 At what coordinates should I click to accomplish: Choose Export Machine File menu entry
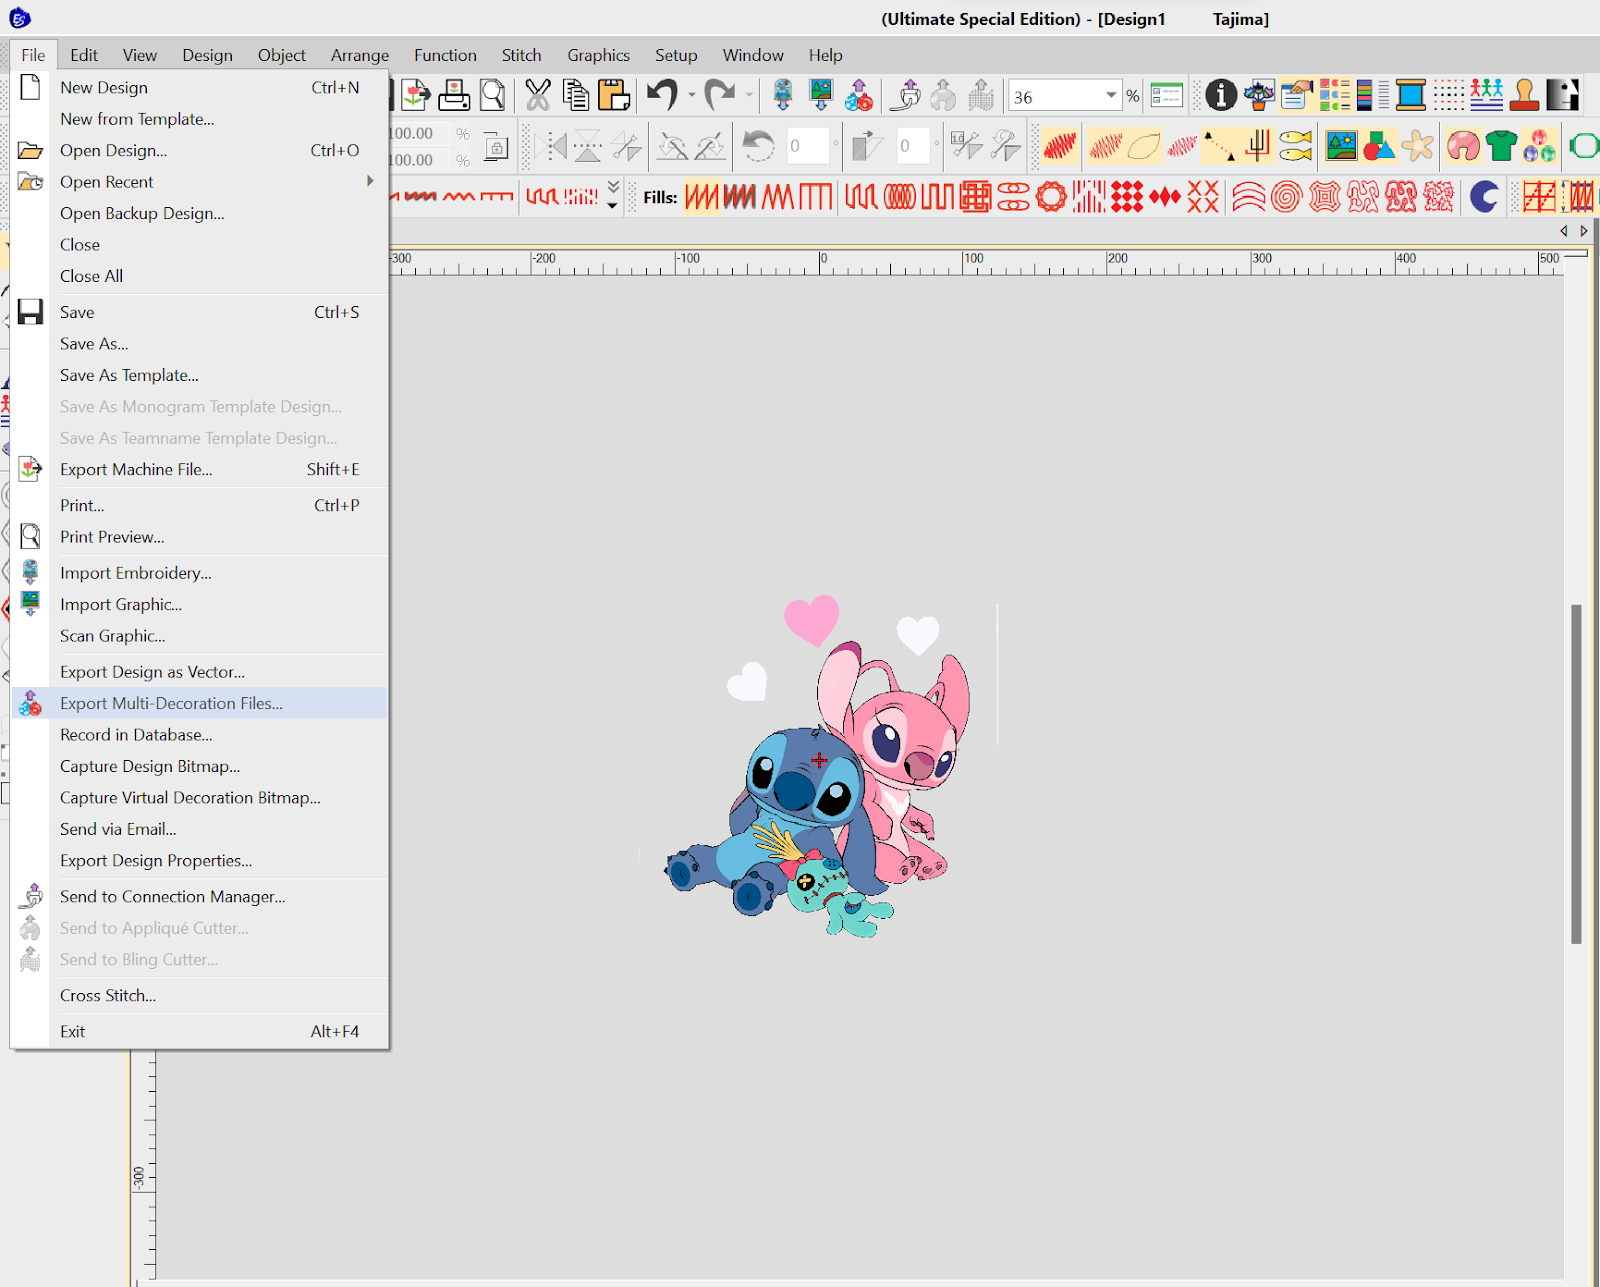[198, 469]
